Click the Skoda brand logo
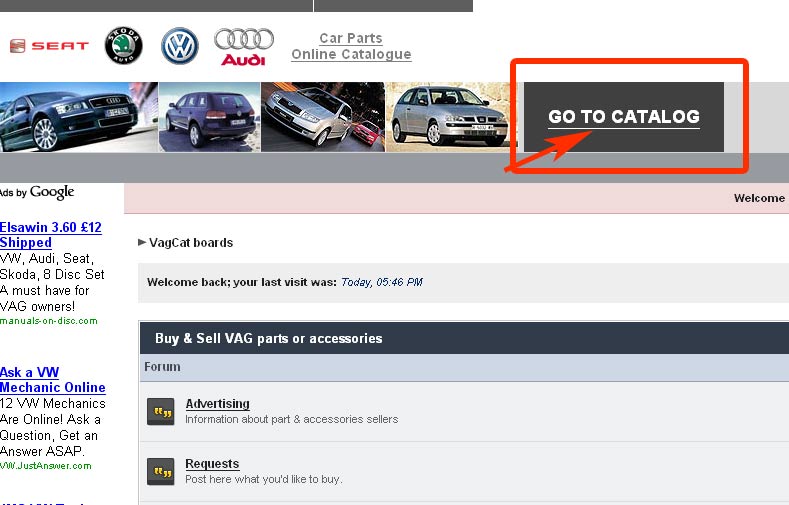The image size is (789, 505). coord(124,46)
